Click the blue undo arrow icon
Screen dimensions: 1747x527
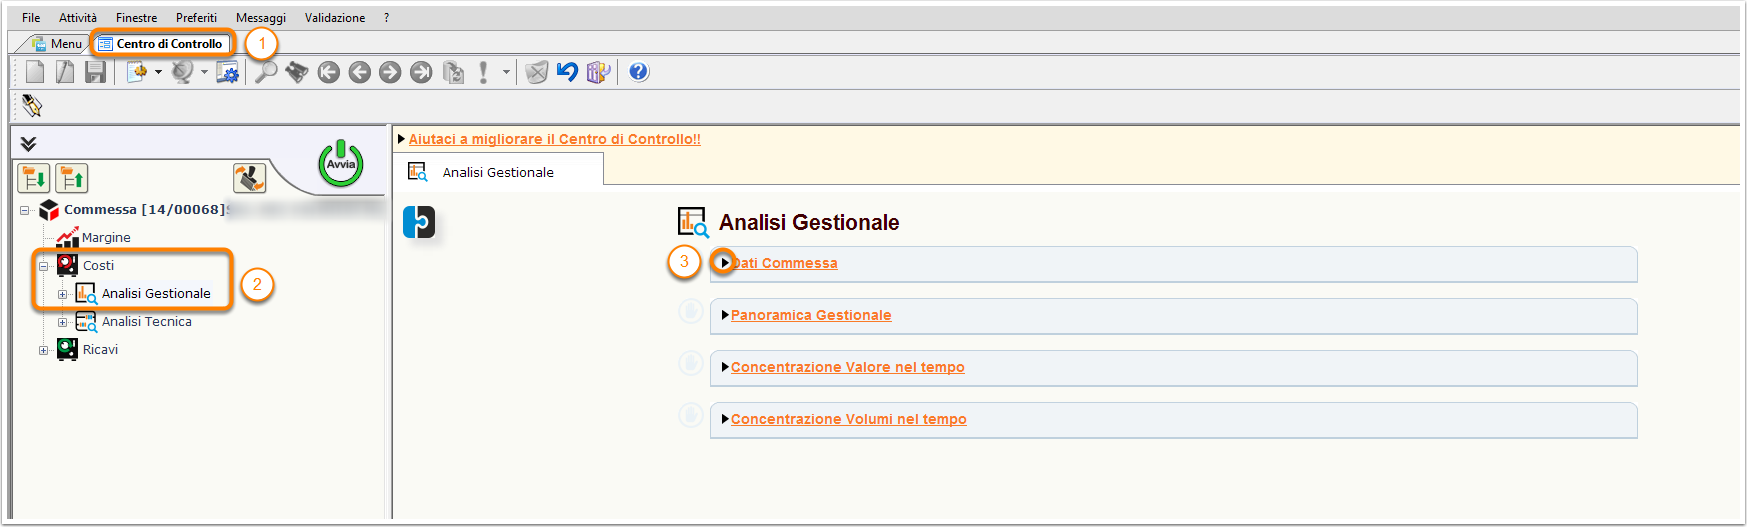coord(567,72)
